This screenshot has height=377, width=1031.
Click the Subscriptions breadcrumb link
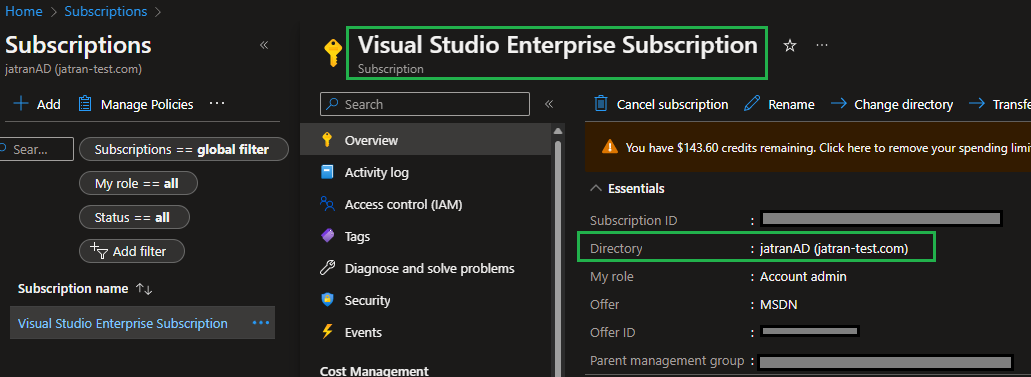[x=106, y=11]
